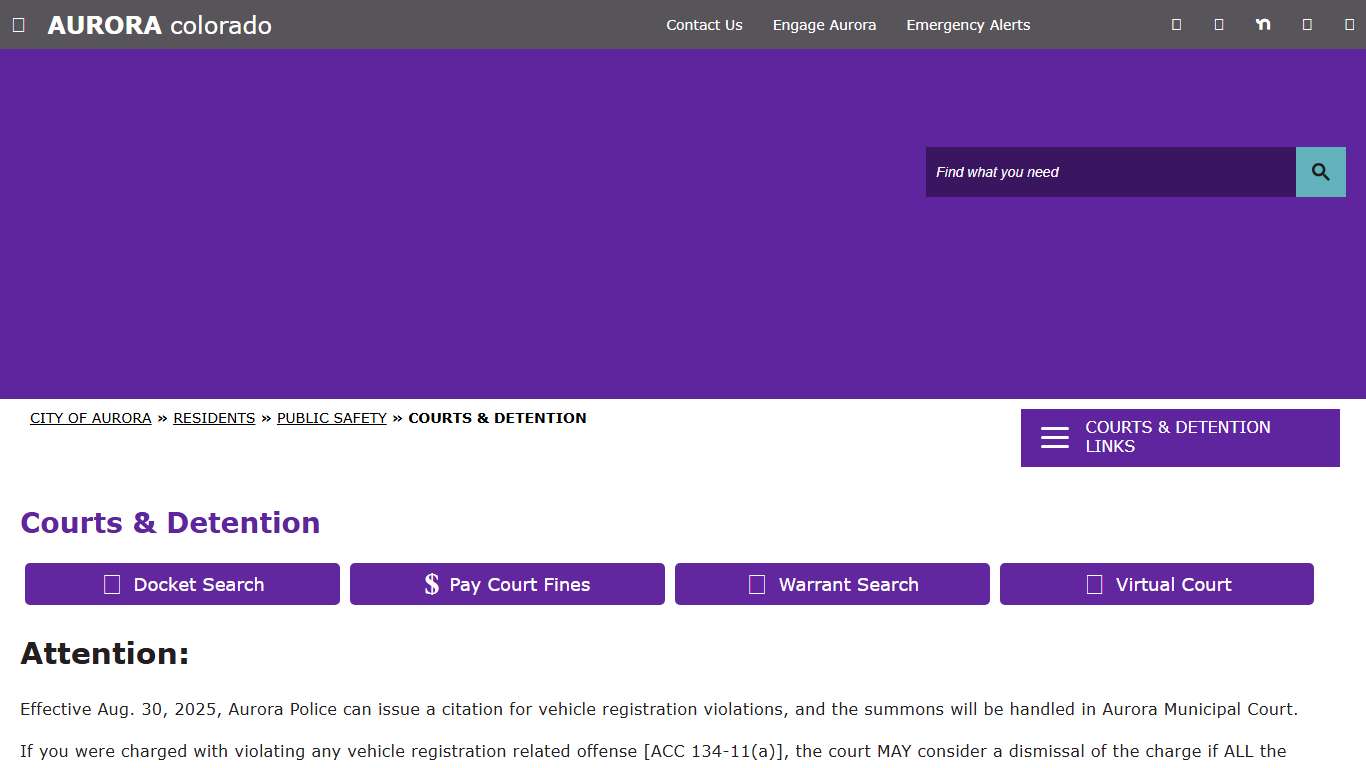
Task: Click the leftmost social icon in the header
Action: 1176,25
